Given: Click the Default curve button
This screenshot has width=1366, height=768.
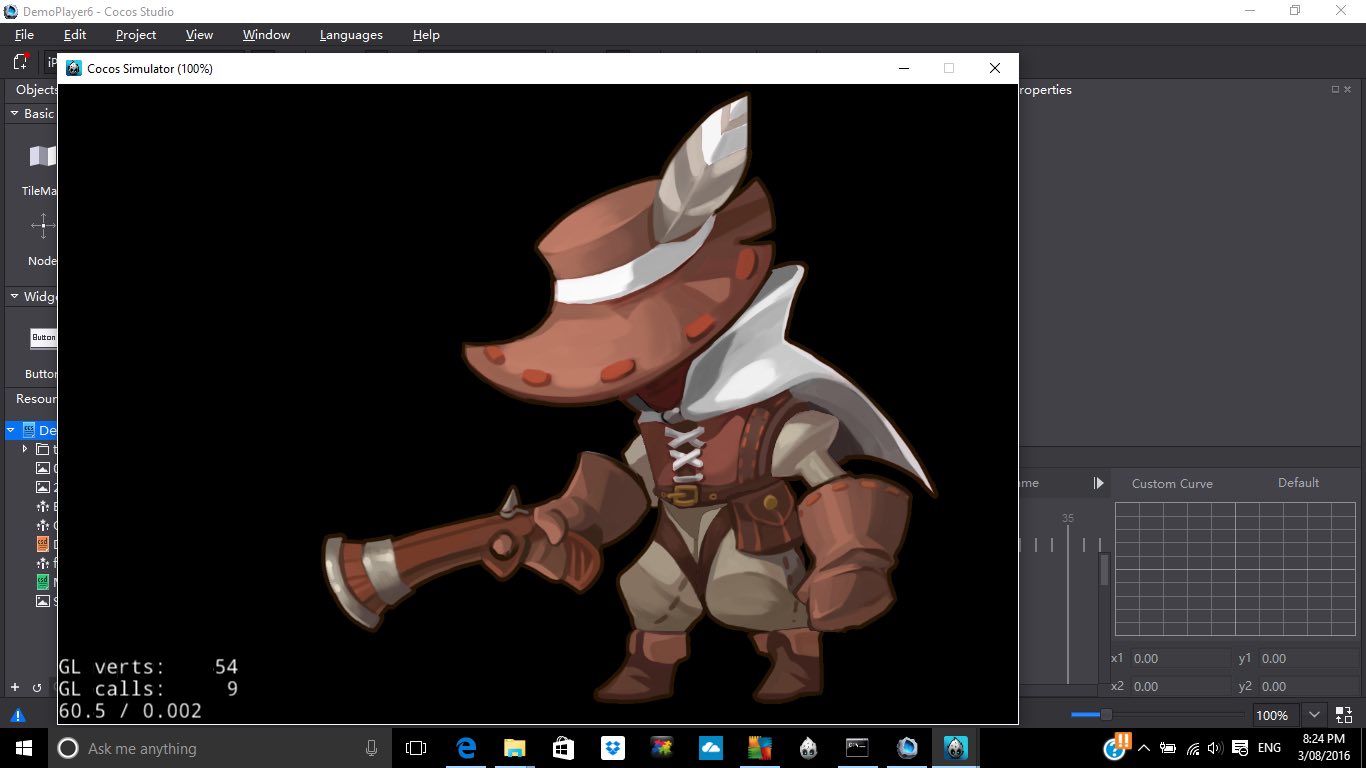Looking at the screenshot, I should click(1298, 482).
